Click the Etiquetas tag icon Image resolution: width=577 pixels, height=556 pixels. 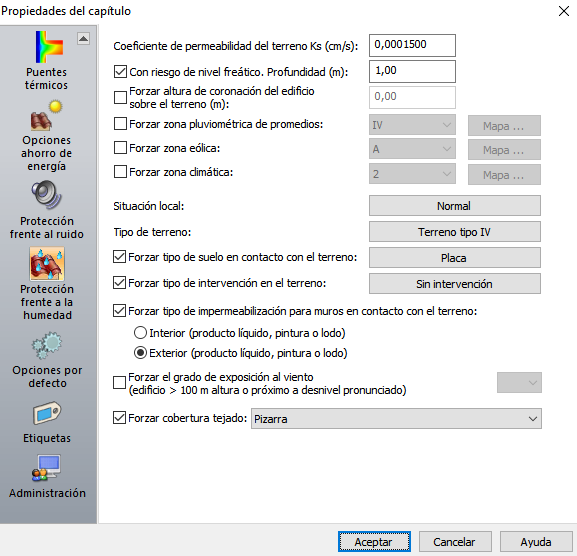47,413
